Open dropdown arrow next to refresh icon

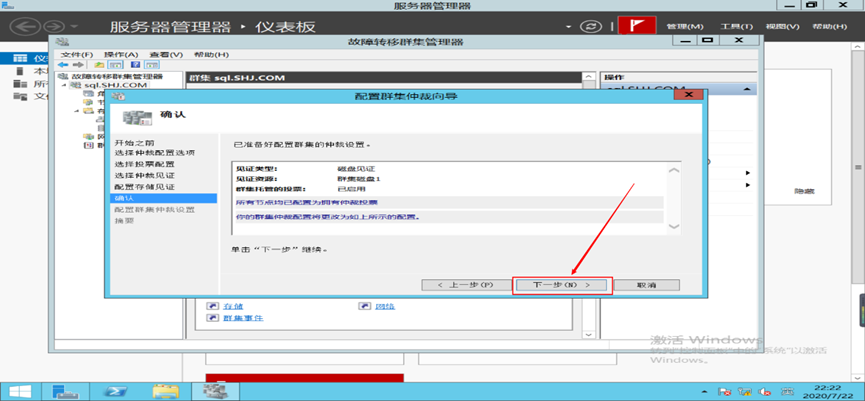(569, 27)
